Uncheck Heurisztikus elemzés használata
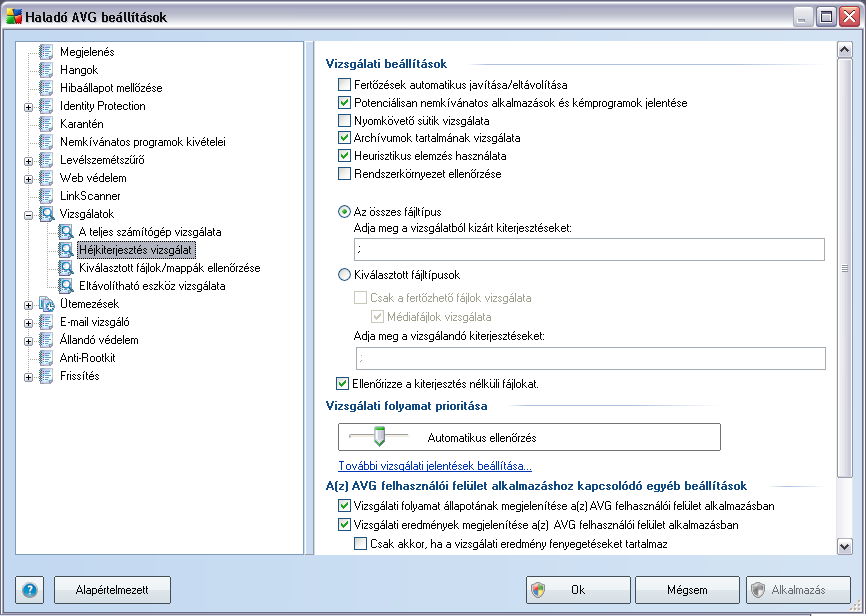Image resolution: width=866 pixels, height=616 pixels. coord(344,156)
